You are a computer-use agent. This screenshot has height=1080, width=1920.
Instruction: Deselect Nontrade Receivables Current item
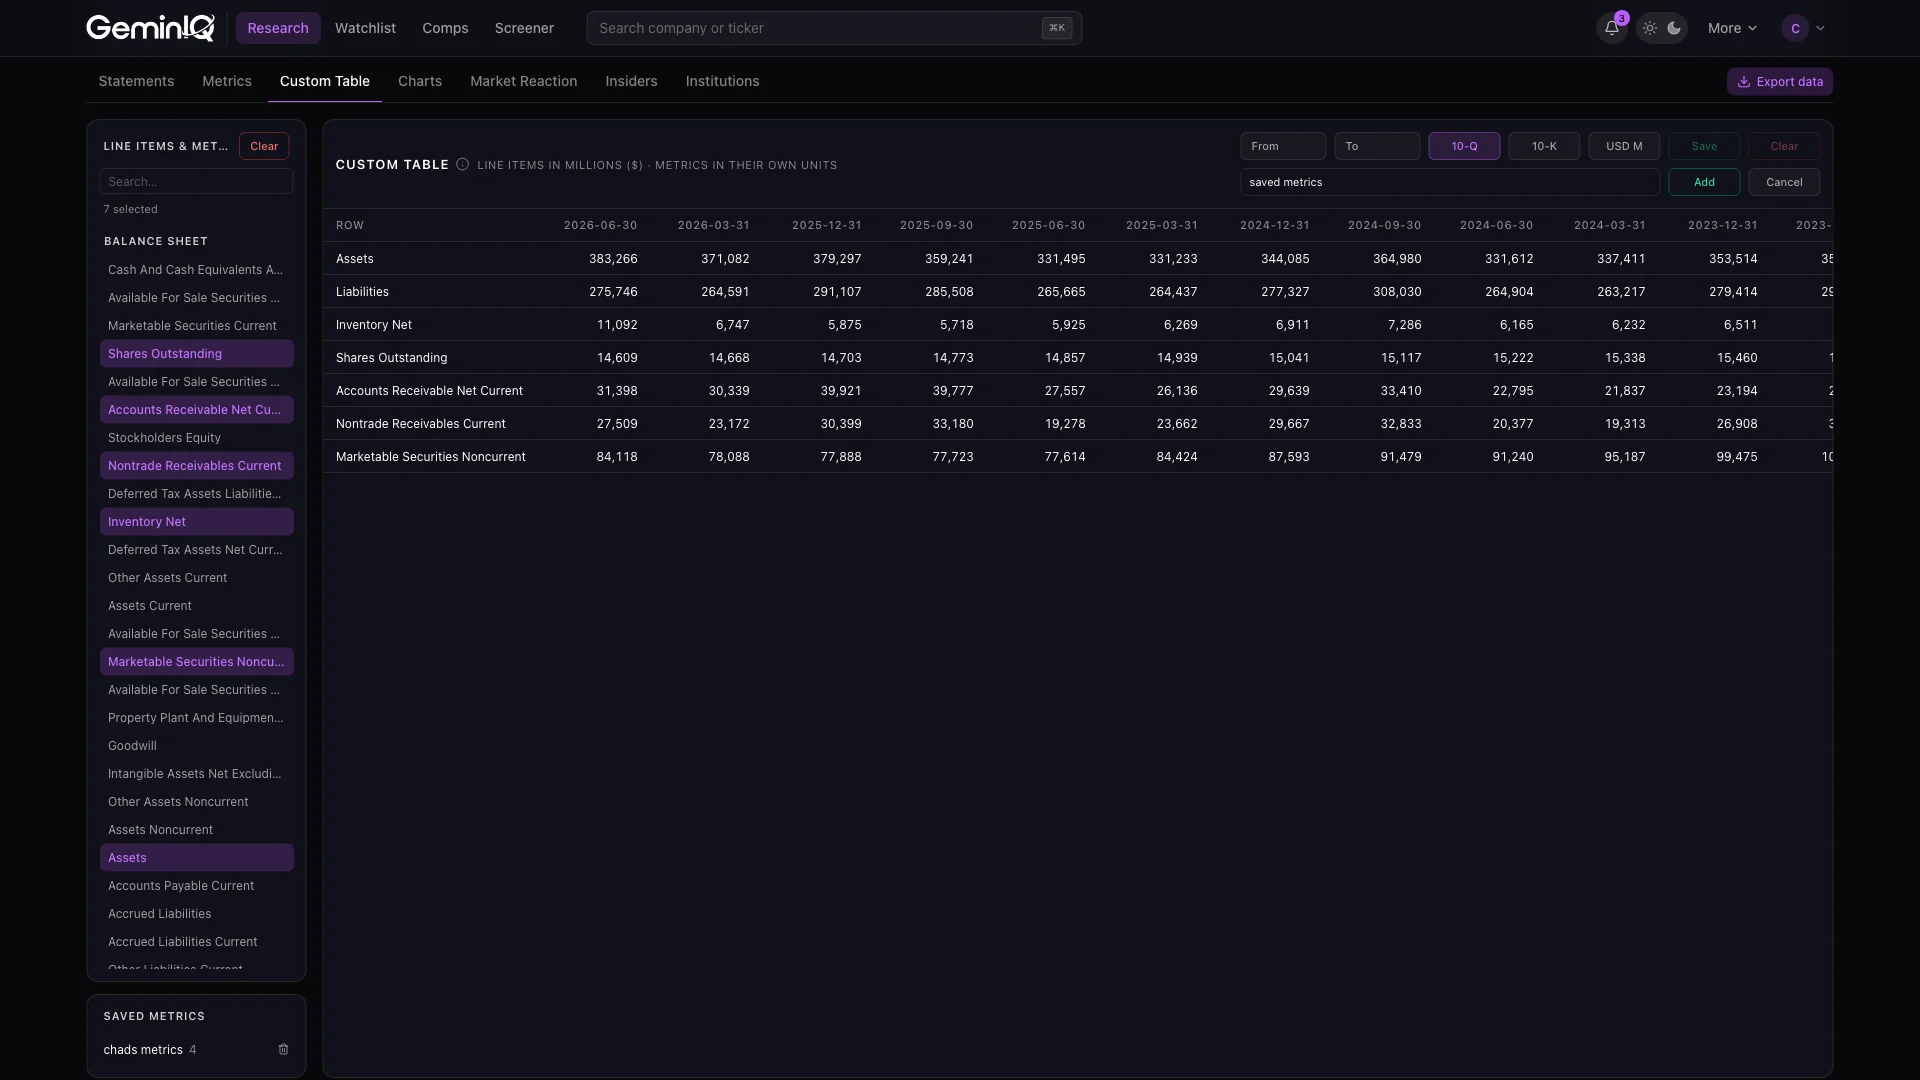(196, 465)
